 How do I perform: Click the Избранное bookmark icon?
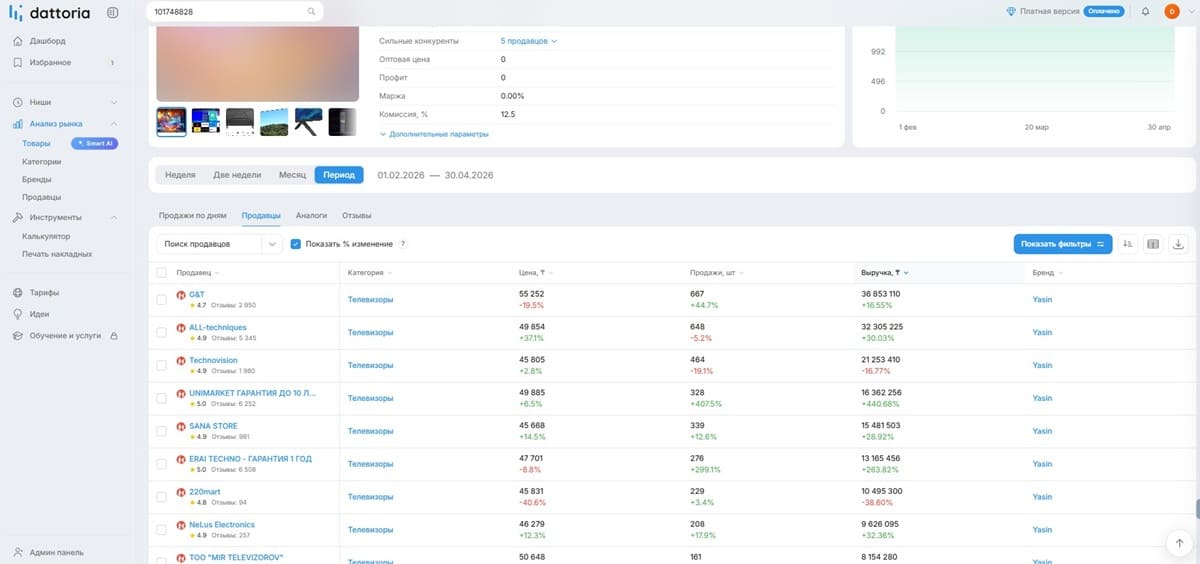click(18, 62)
